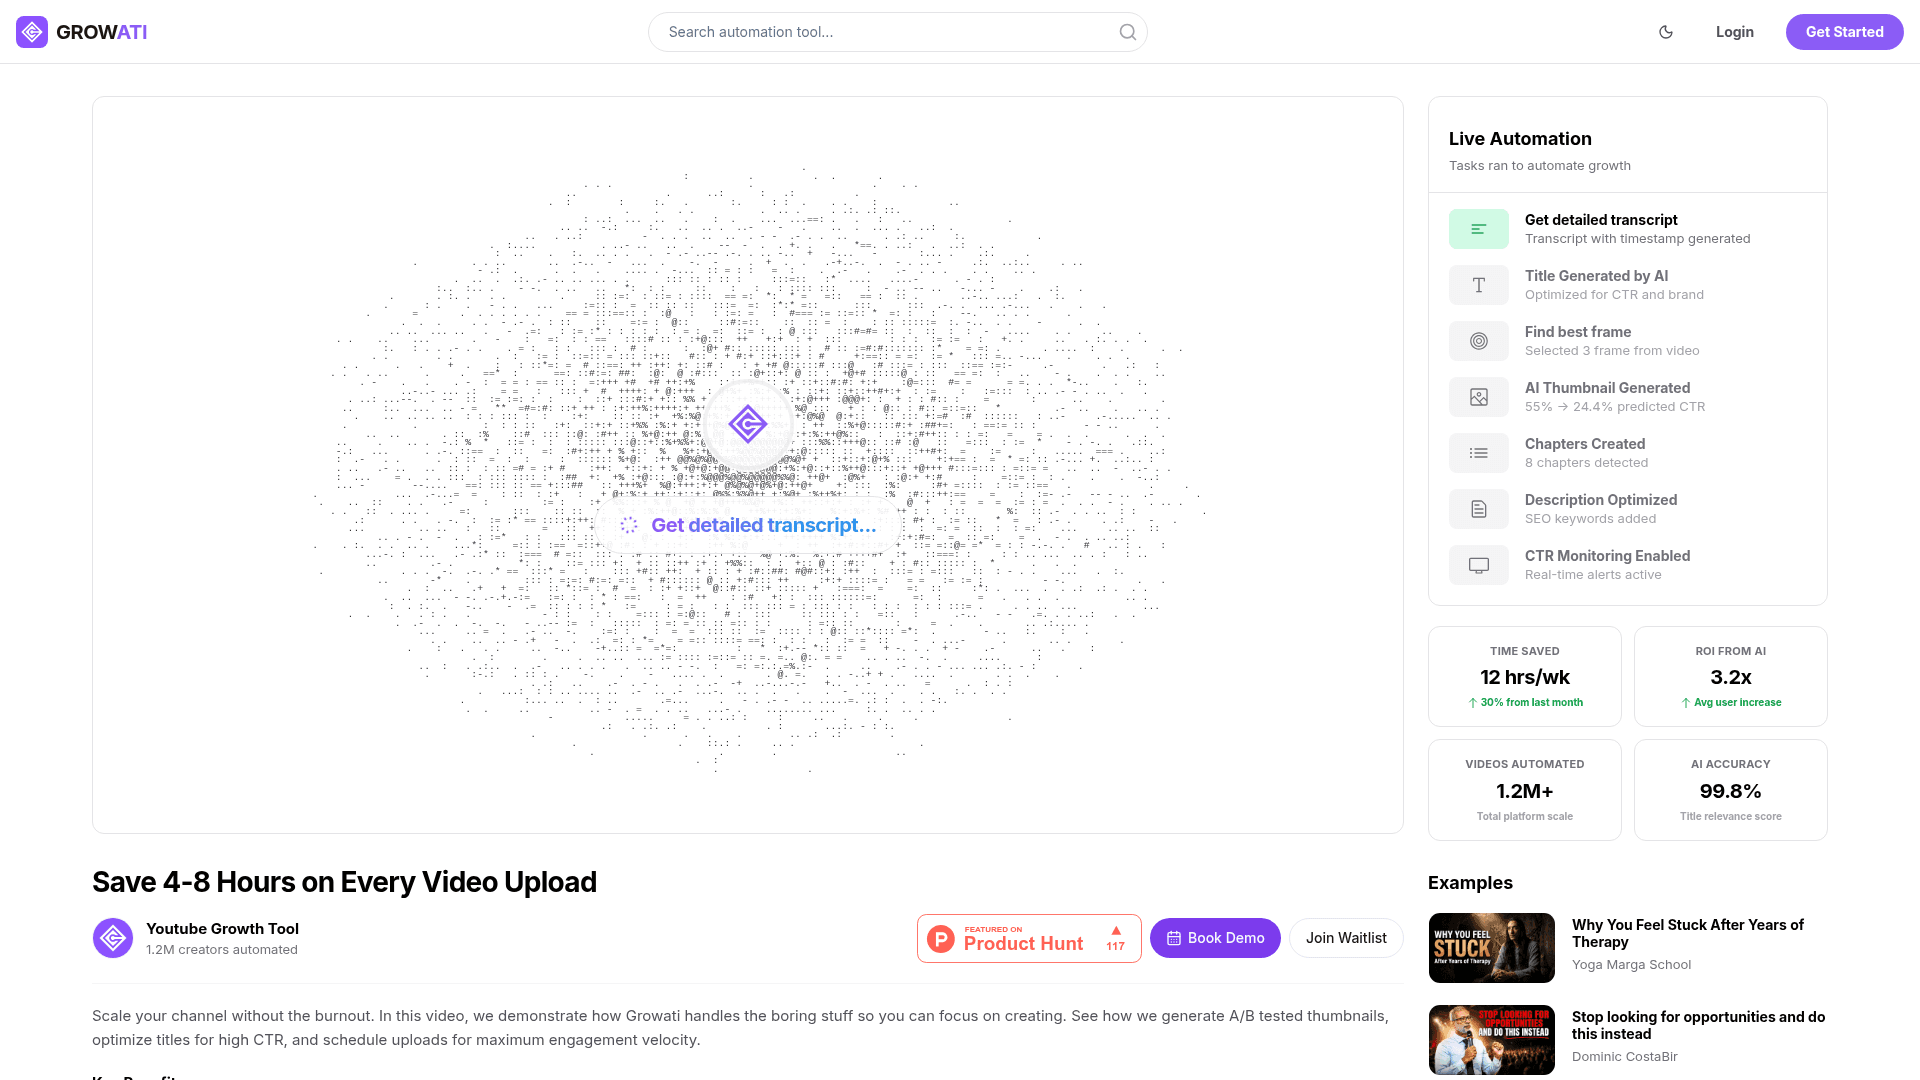Select the Chapters Created task

pyautogui.click(x=1628, y=453)
